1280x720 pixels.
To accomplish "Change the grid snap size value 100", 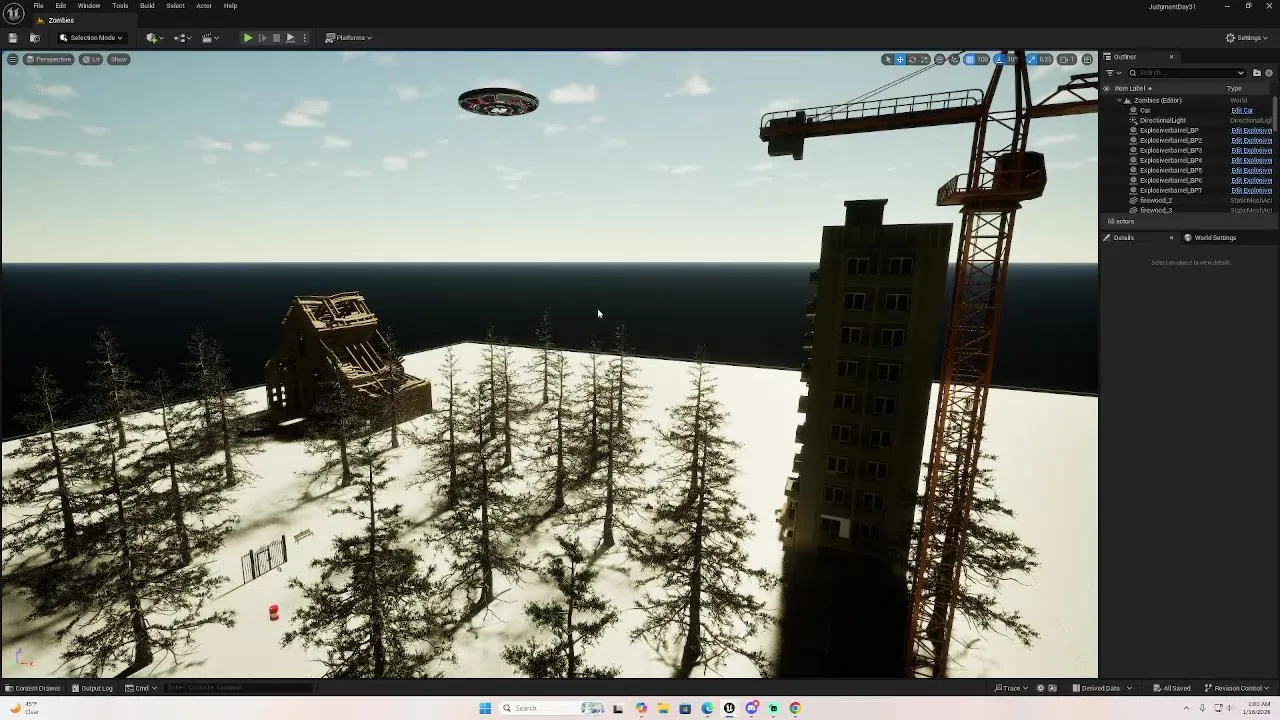I will [983, 59].
